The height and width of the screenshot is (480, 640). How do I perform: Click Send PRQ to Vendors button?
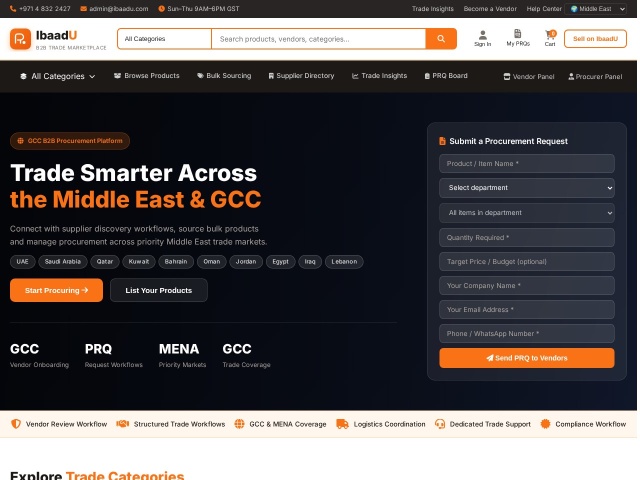pyautogui.click(x=527, y=358)
